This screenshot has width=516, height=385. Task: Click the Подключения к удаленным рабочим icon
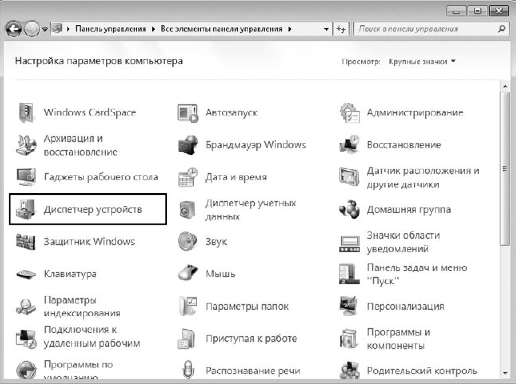[26, 338]
